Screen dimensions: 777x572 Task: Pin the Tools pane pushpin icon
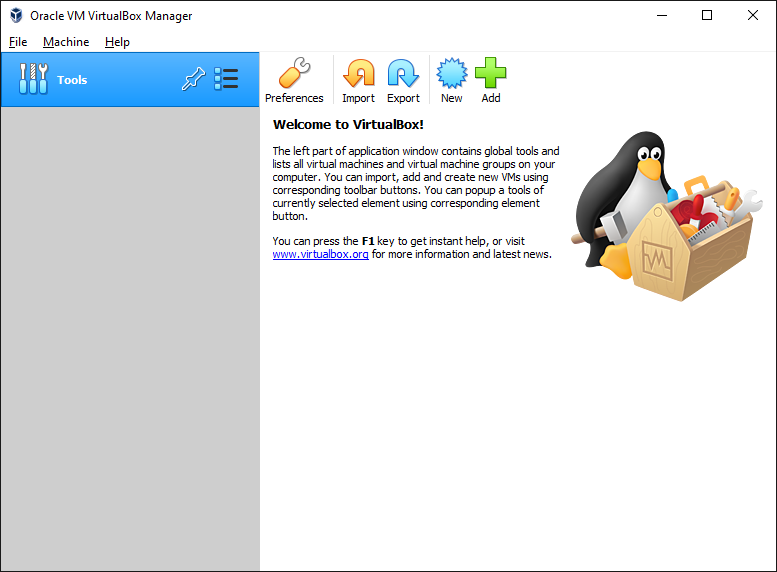coord(193,79)
